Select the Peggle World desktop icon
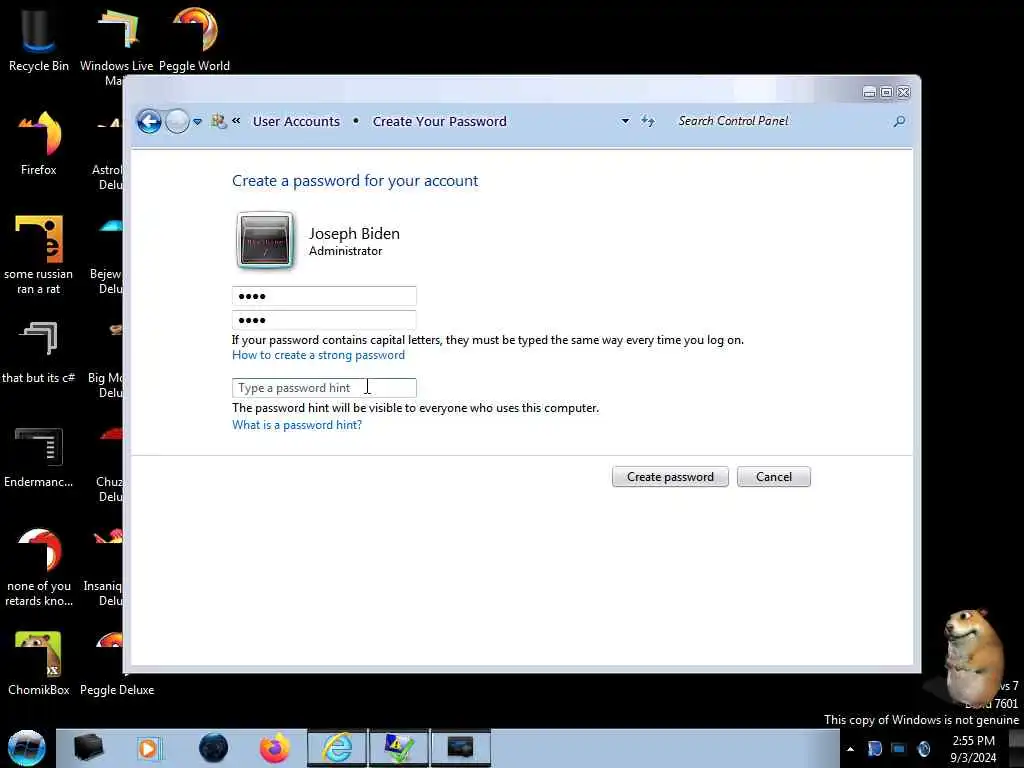This screenshot has width=1024, height=768. [195, 39]
